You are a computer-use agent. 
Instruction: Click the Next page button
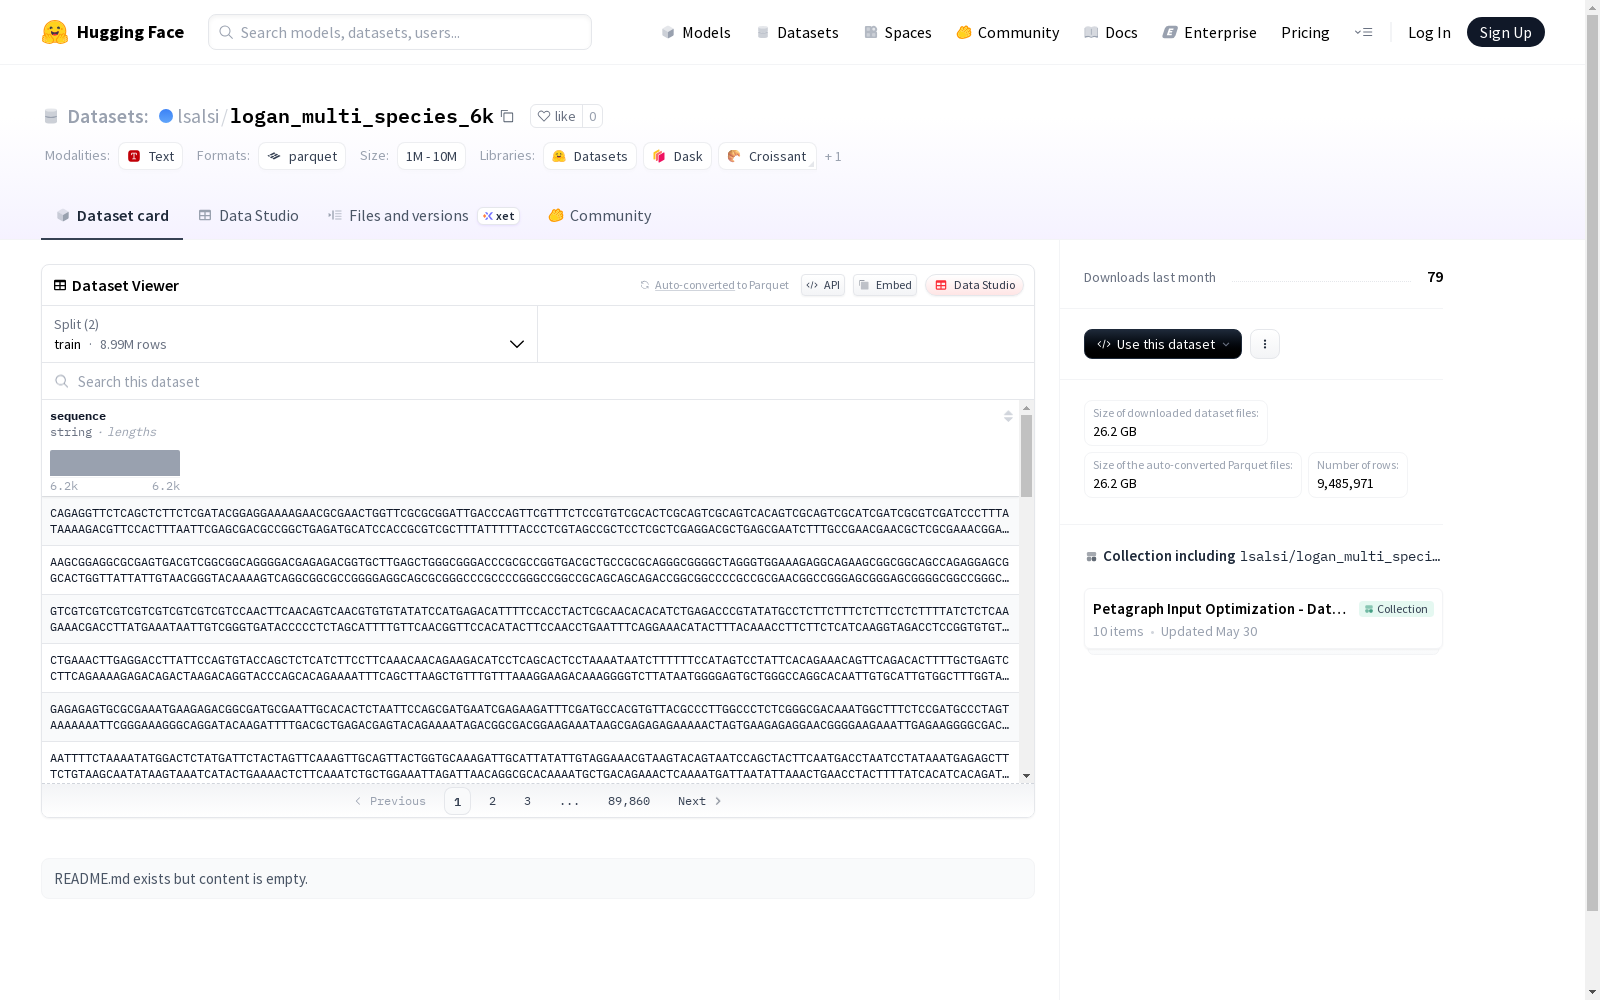click(x=700, y=801)
